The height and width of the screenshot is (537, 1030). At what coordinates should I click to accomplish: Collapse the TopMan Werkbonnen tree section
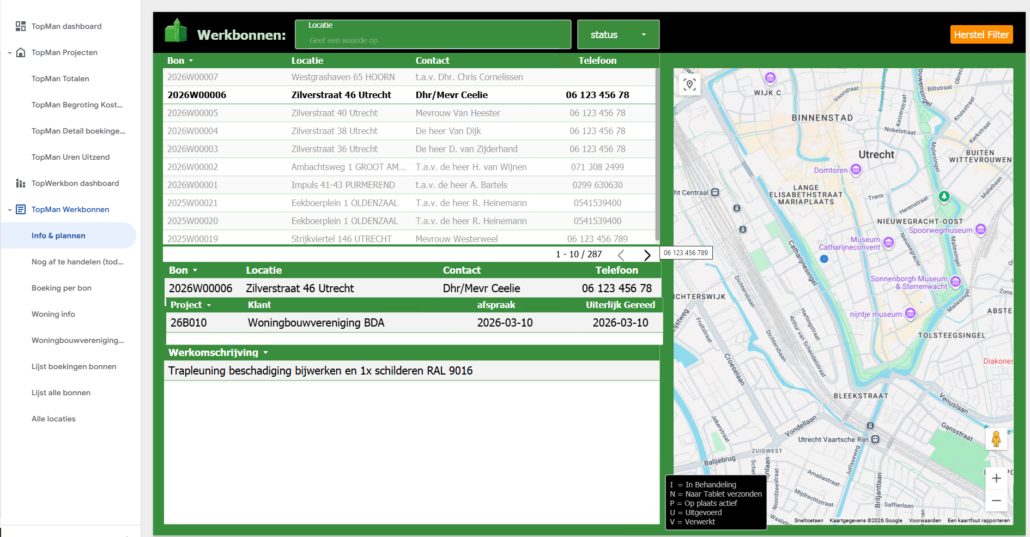9,209
